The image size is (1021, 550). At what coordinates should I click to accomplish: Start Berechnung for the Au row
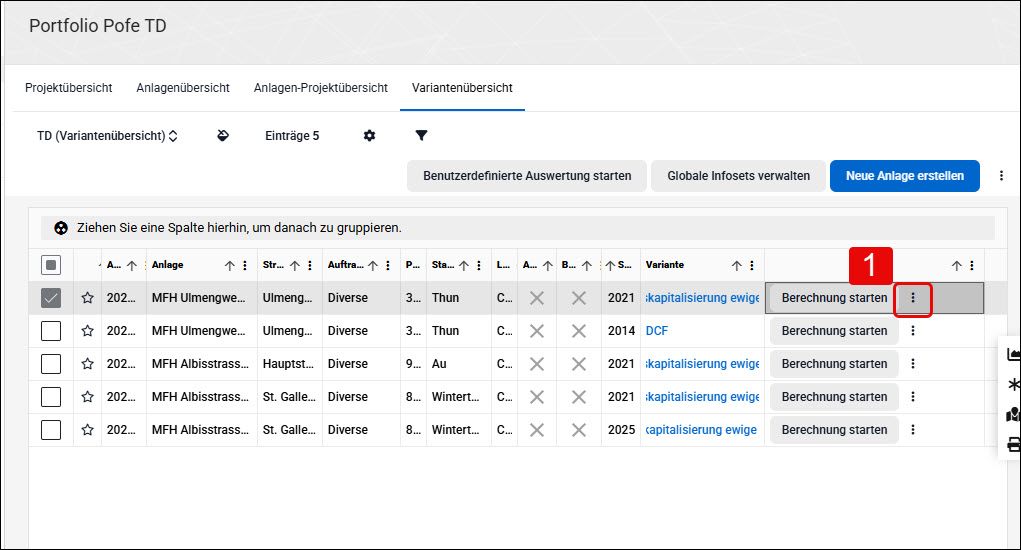click(x=834, y=364)
